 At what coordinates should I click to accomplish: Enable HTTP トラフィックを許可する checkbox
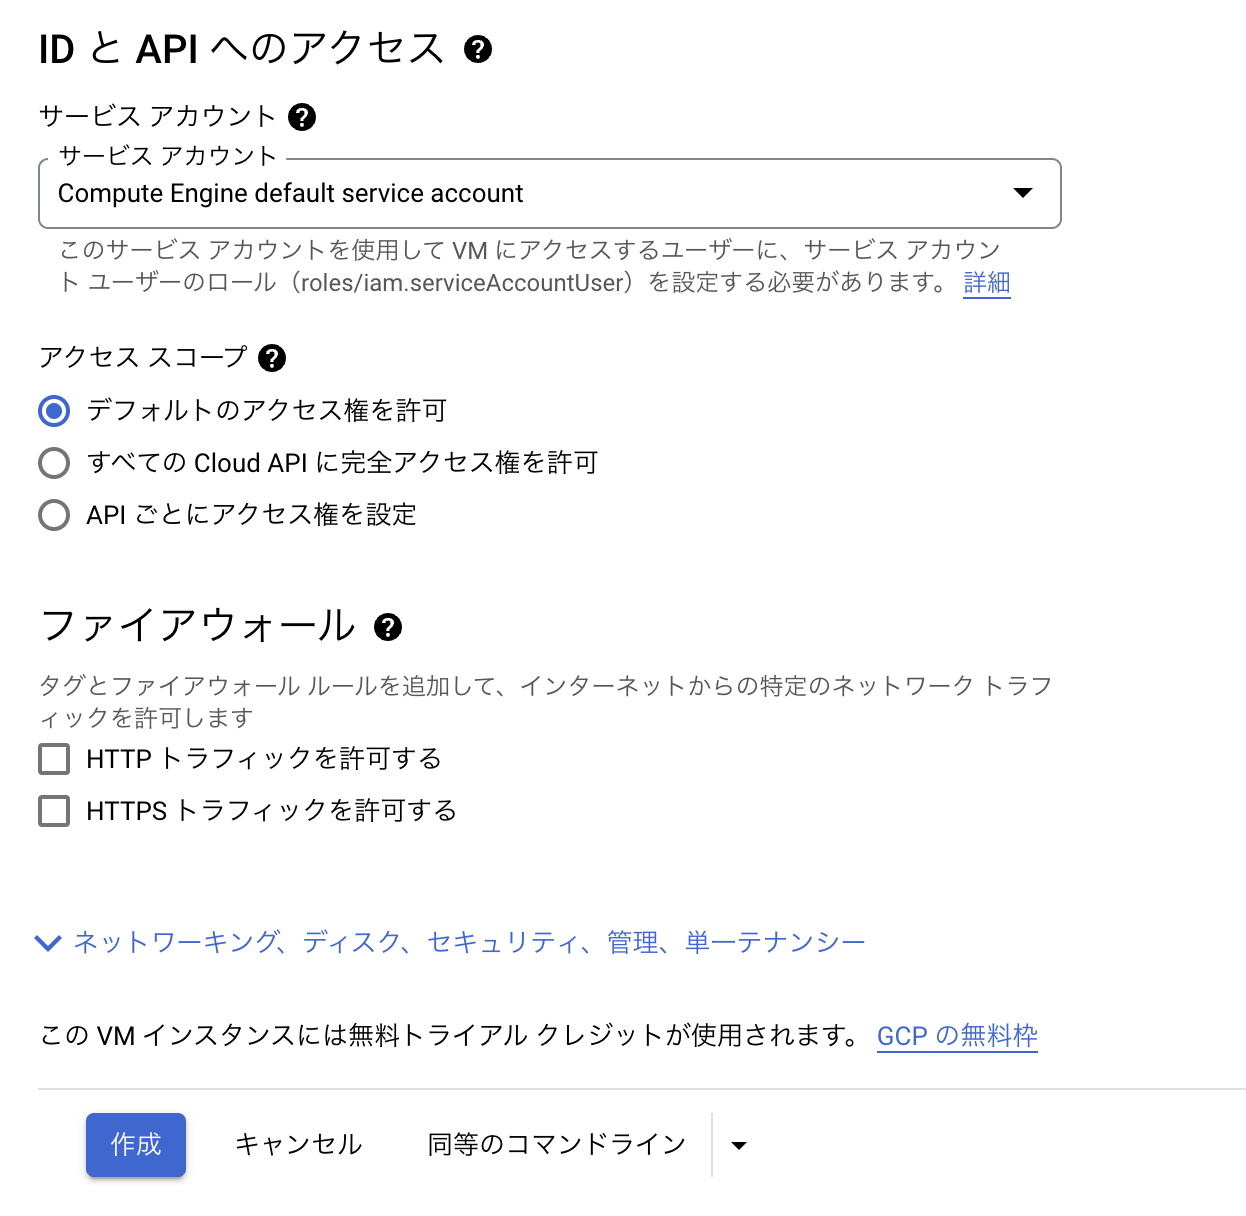54,759
